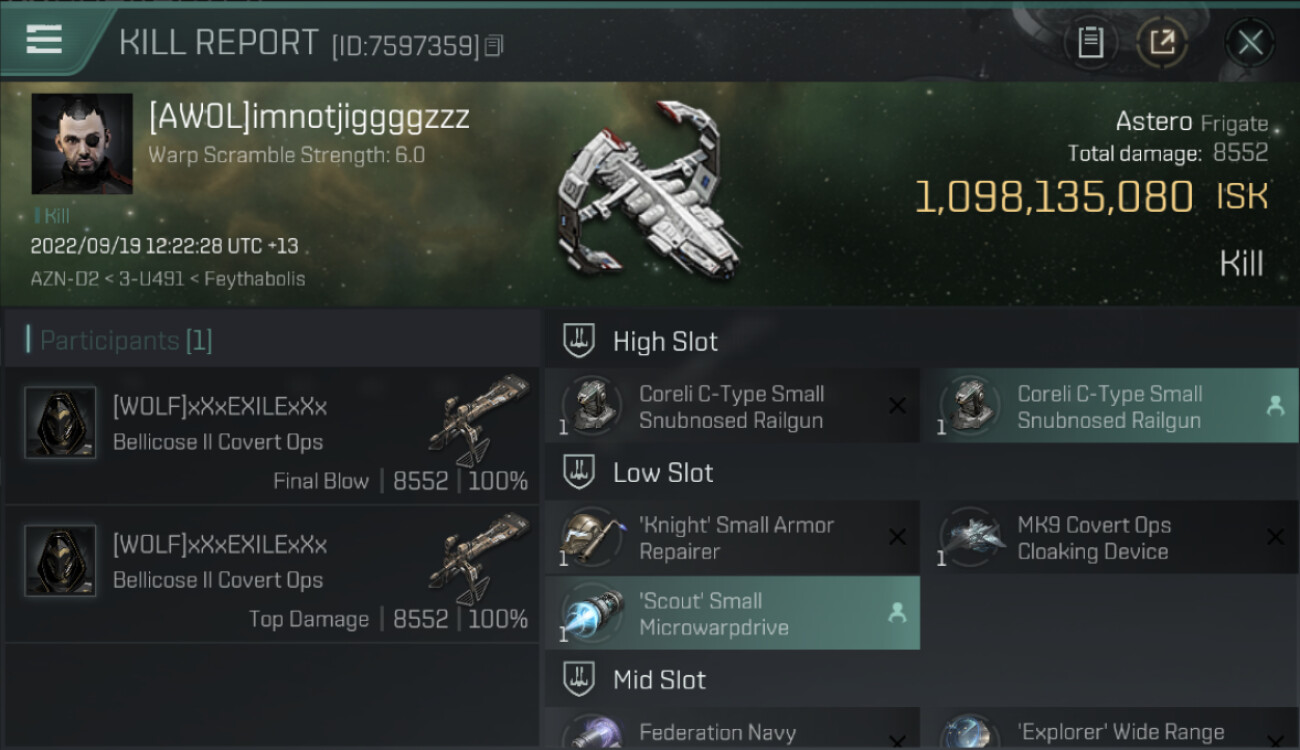Image resolution: width=1300 pixels, height=750 pixels.
Task: Open the Top Damage participant entry
Action: tap(272, 574)
